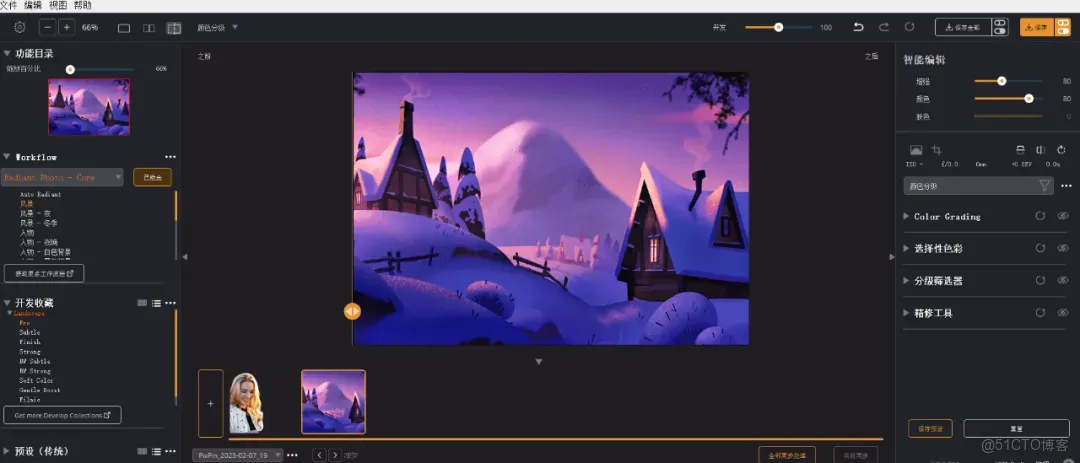This screenshot has height=463, width=1080.
Task: Click 获取更多工作流程 button
Action: click(x=44, y=274)
